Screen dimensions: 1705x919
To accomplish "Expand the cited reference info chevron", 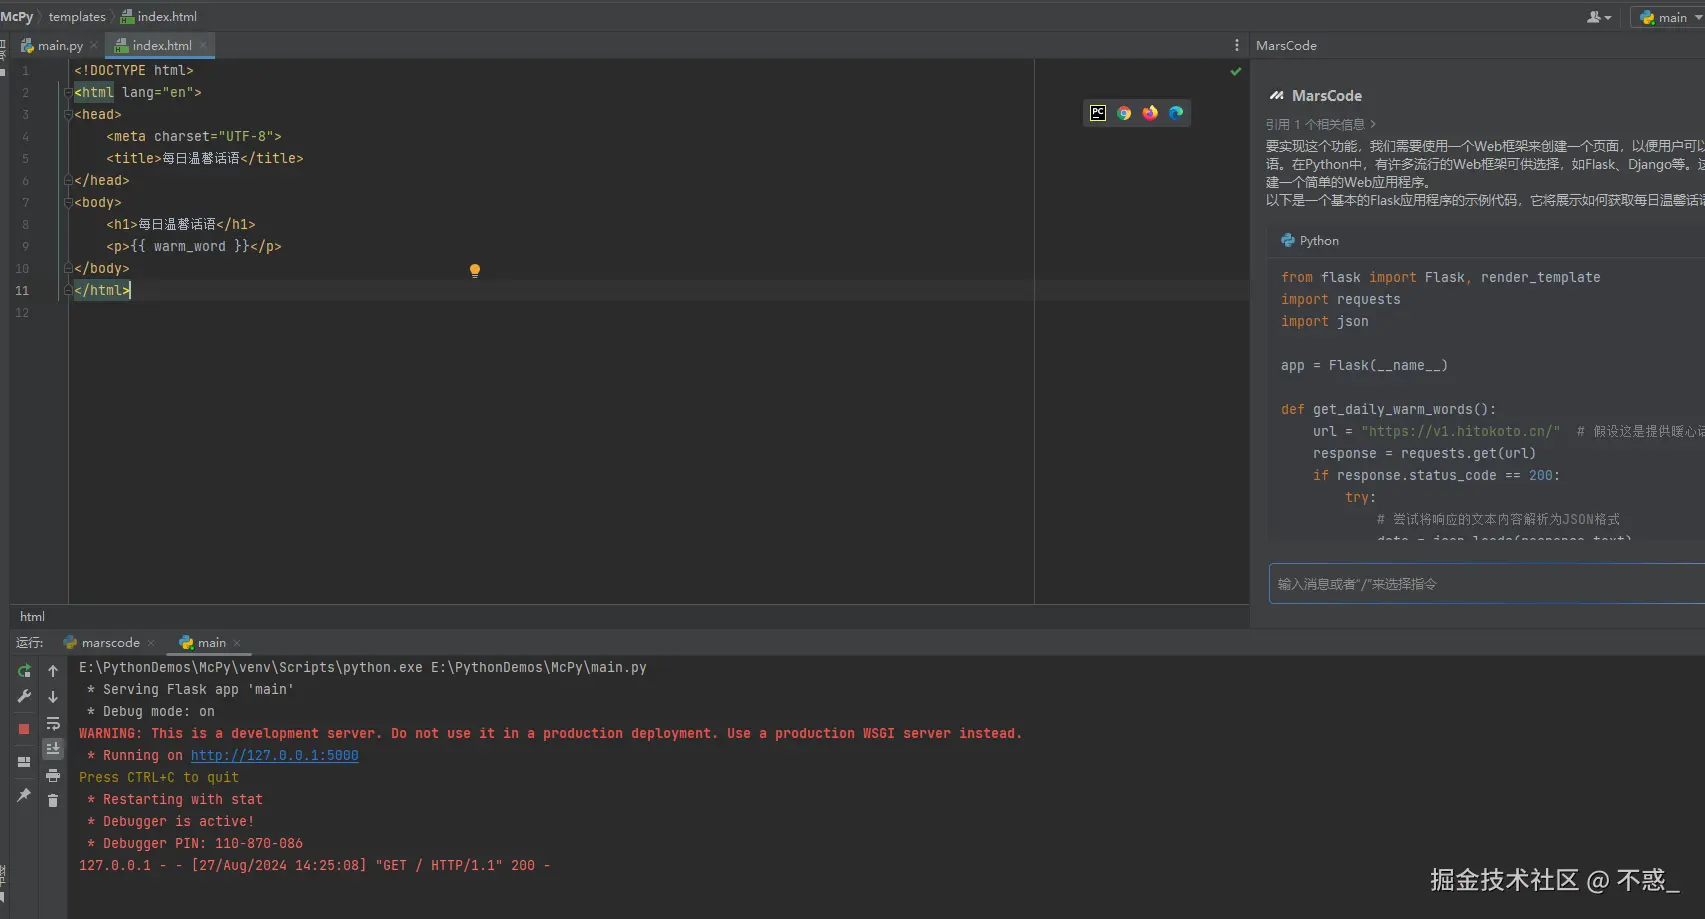I will click(1373, 124).
